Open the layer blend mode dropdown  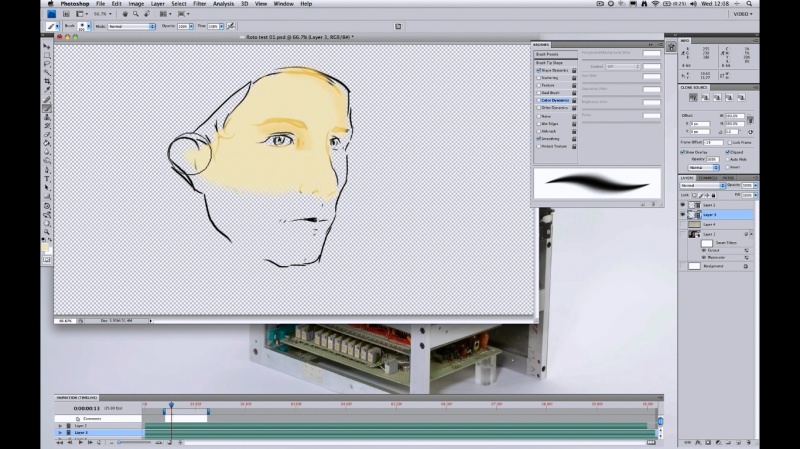(702, 186)
